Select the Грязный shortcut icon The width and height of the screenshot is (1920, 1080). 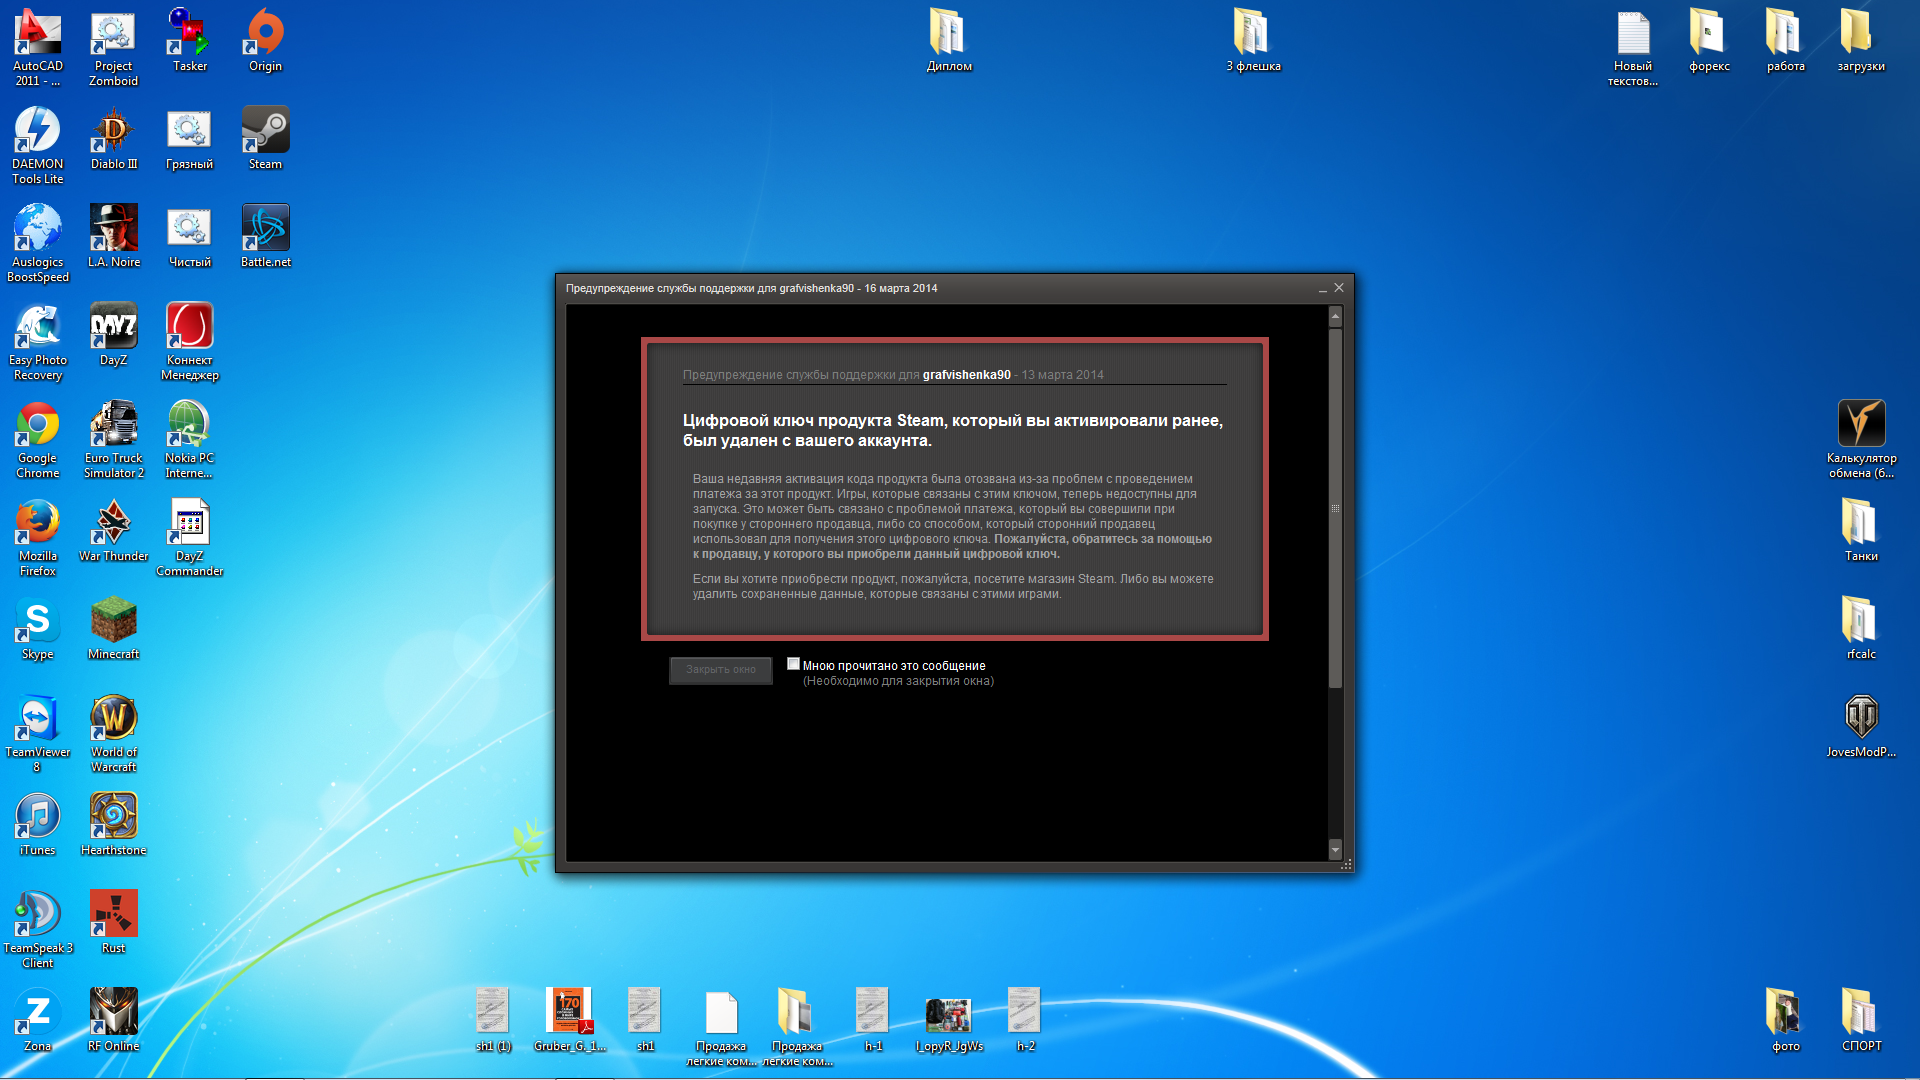point(190,138)
